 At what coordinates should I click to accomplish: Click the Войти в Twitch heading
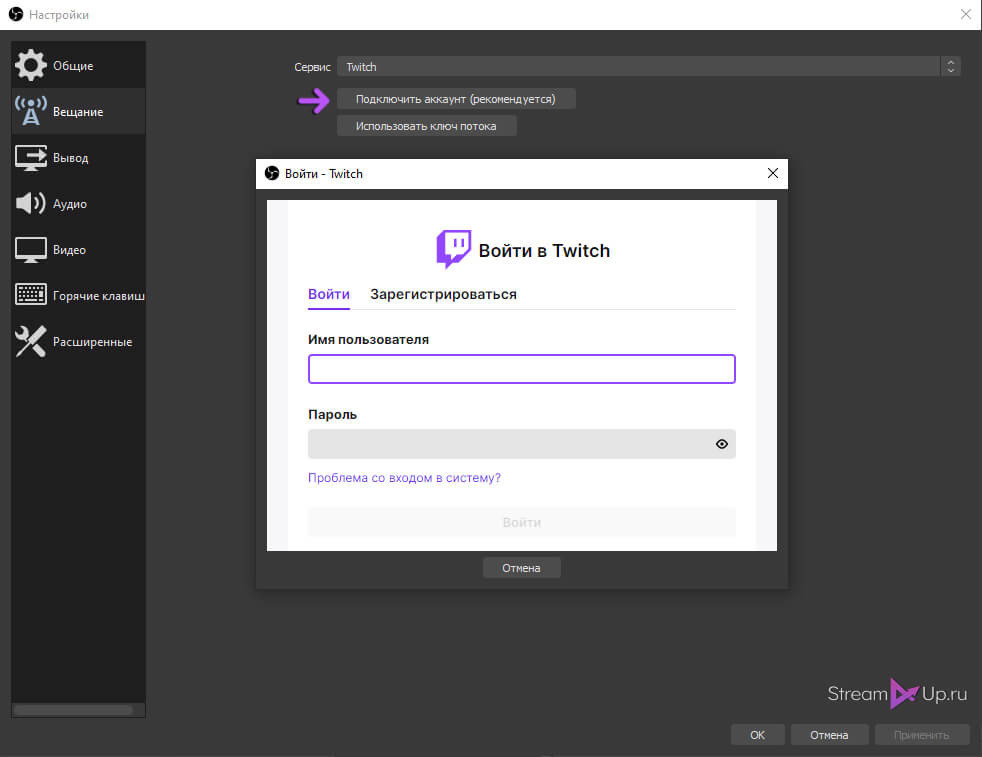pyautogui.click(x=544, y=250)
